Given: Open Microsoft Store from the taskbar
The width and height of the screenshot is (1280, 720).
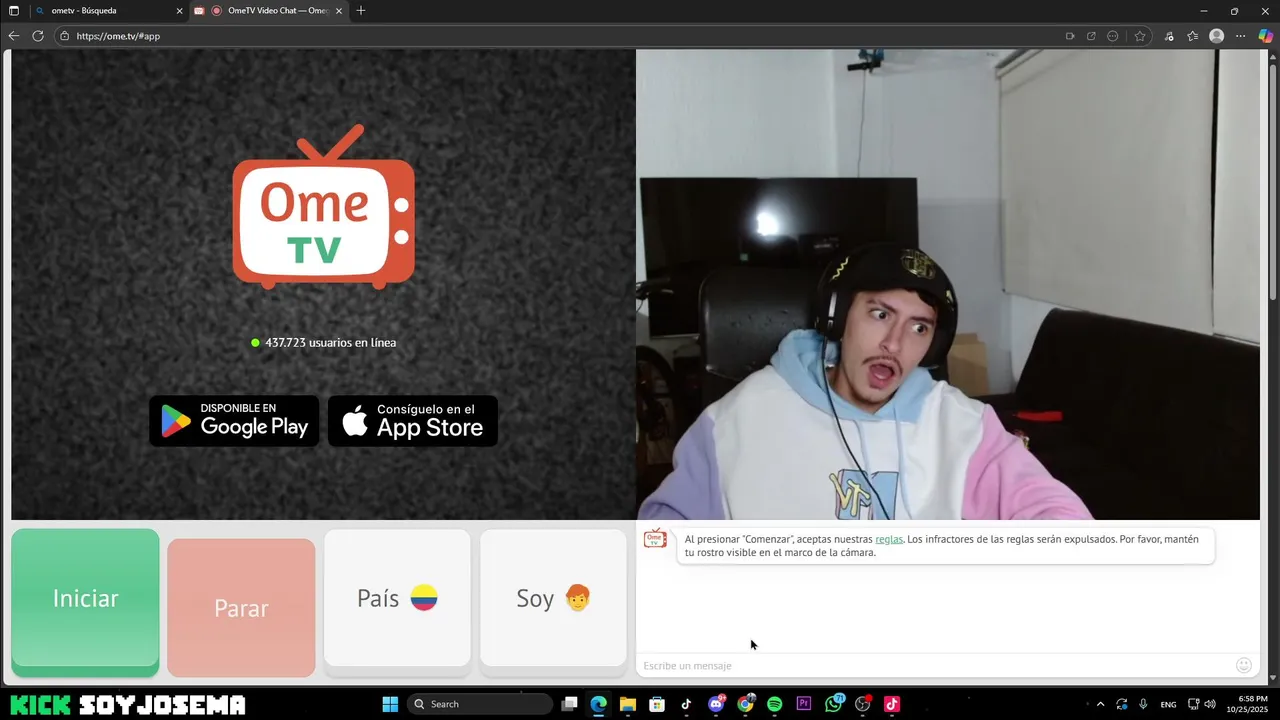Looking at the screenshot, I should tap(657, 704).
